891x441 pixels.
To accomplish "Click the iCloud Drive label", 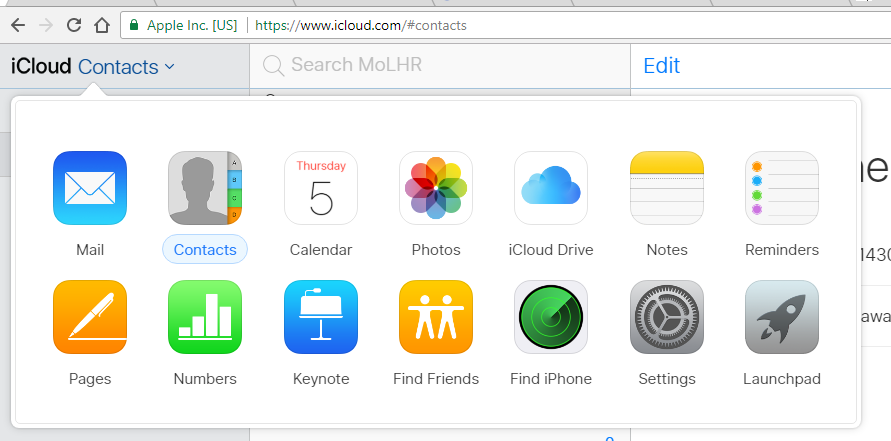I will (551, 249).
